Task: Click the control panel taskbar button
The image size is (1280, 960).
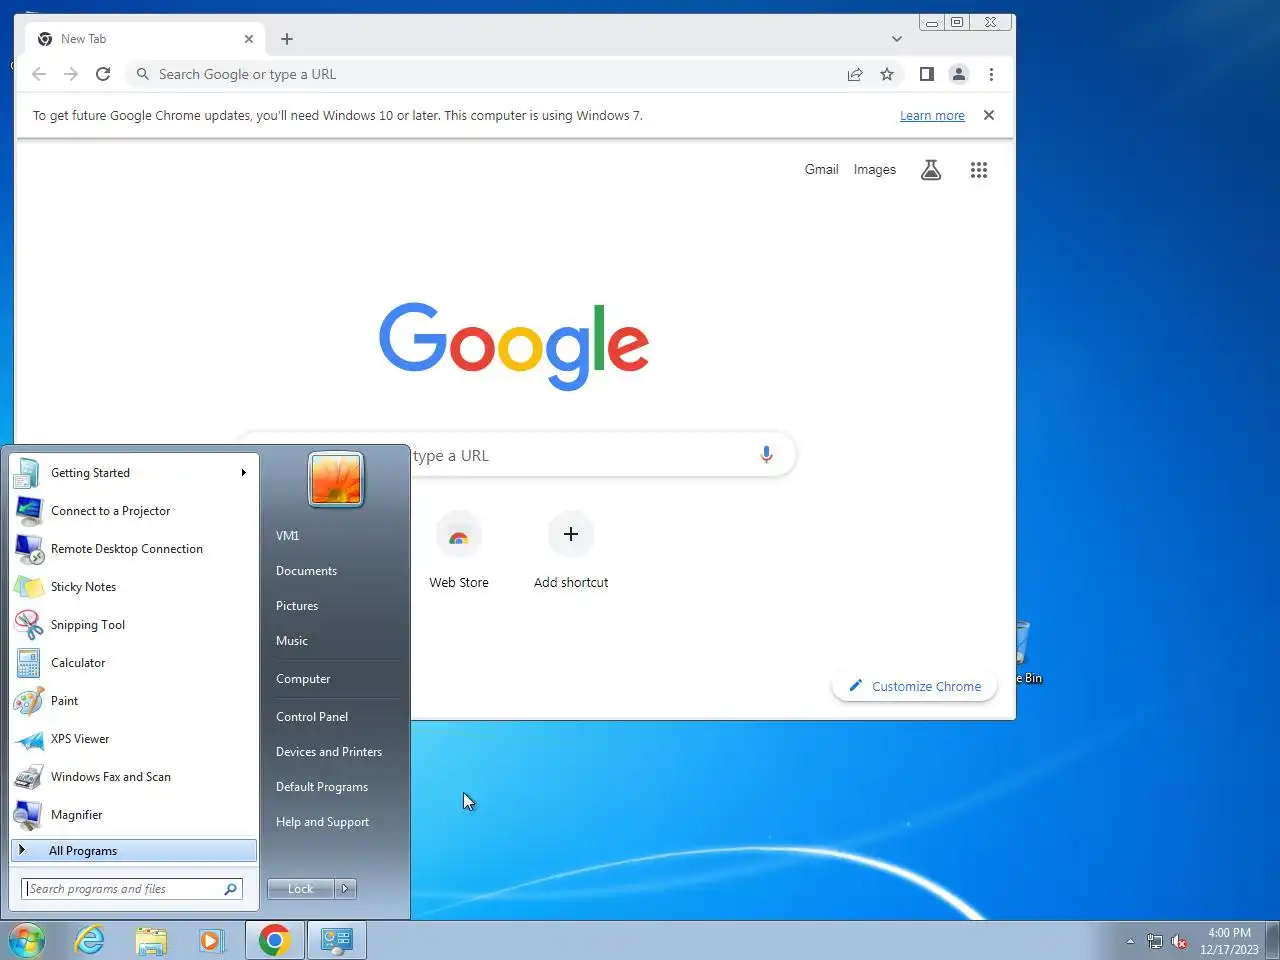Action: coord(337,940)
